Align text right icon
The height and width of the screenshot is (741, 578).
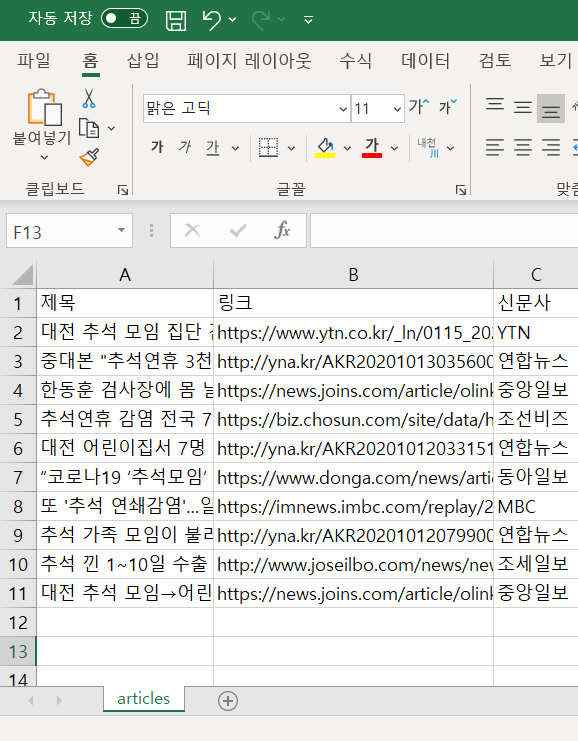click(551, 147)
